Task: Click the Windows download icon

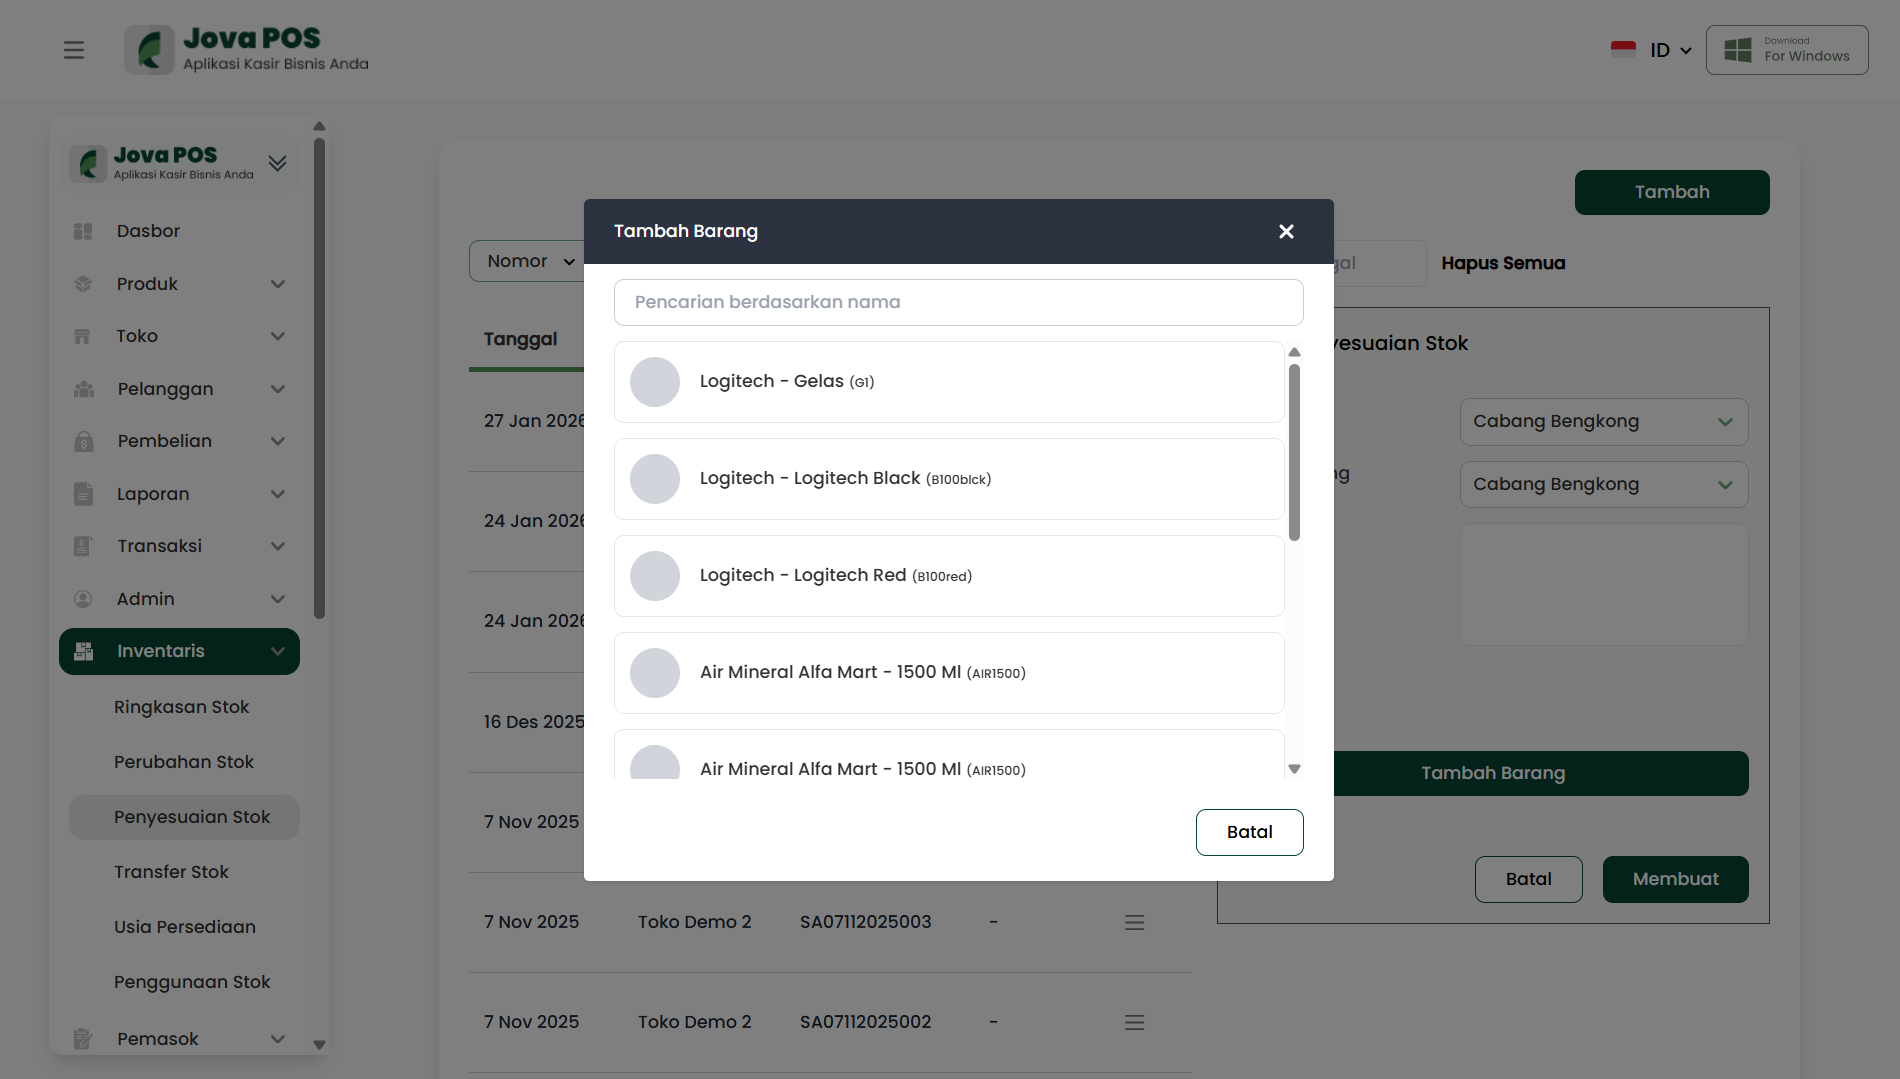Action: pyautogui.click(x=1738, y=50)
